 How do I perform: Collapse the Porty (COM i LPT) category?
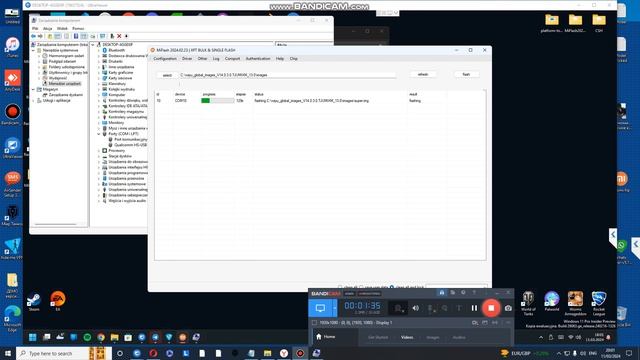point(99,134)
